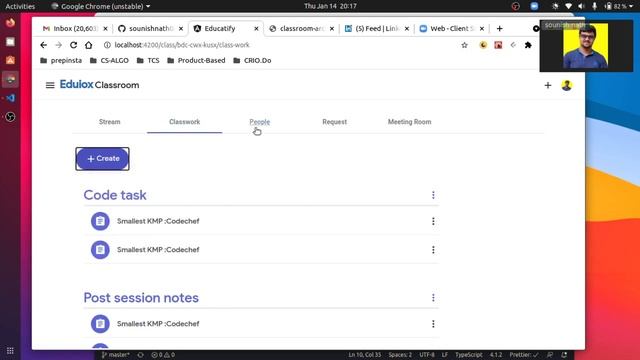This screenshot has height=360, width=640.
Task: Click the sounish nath webcam overlay
Action: tap(586, 46)
